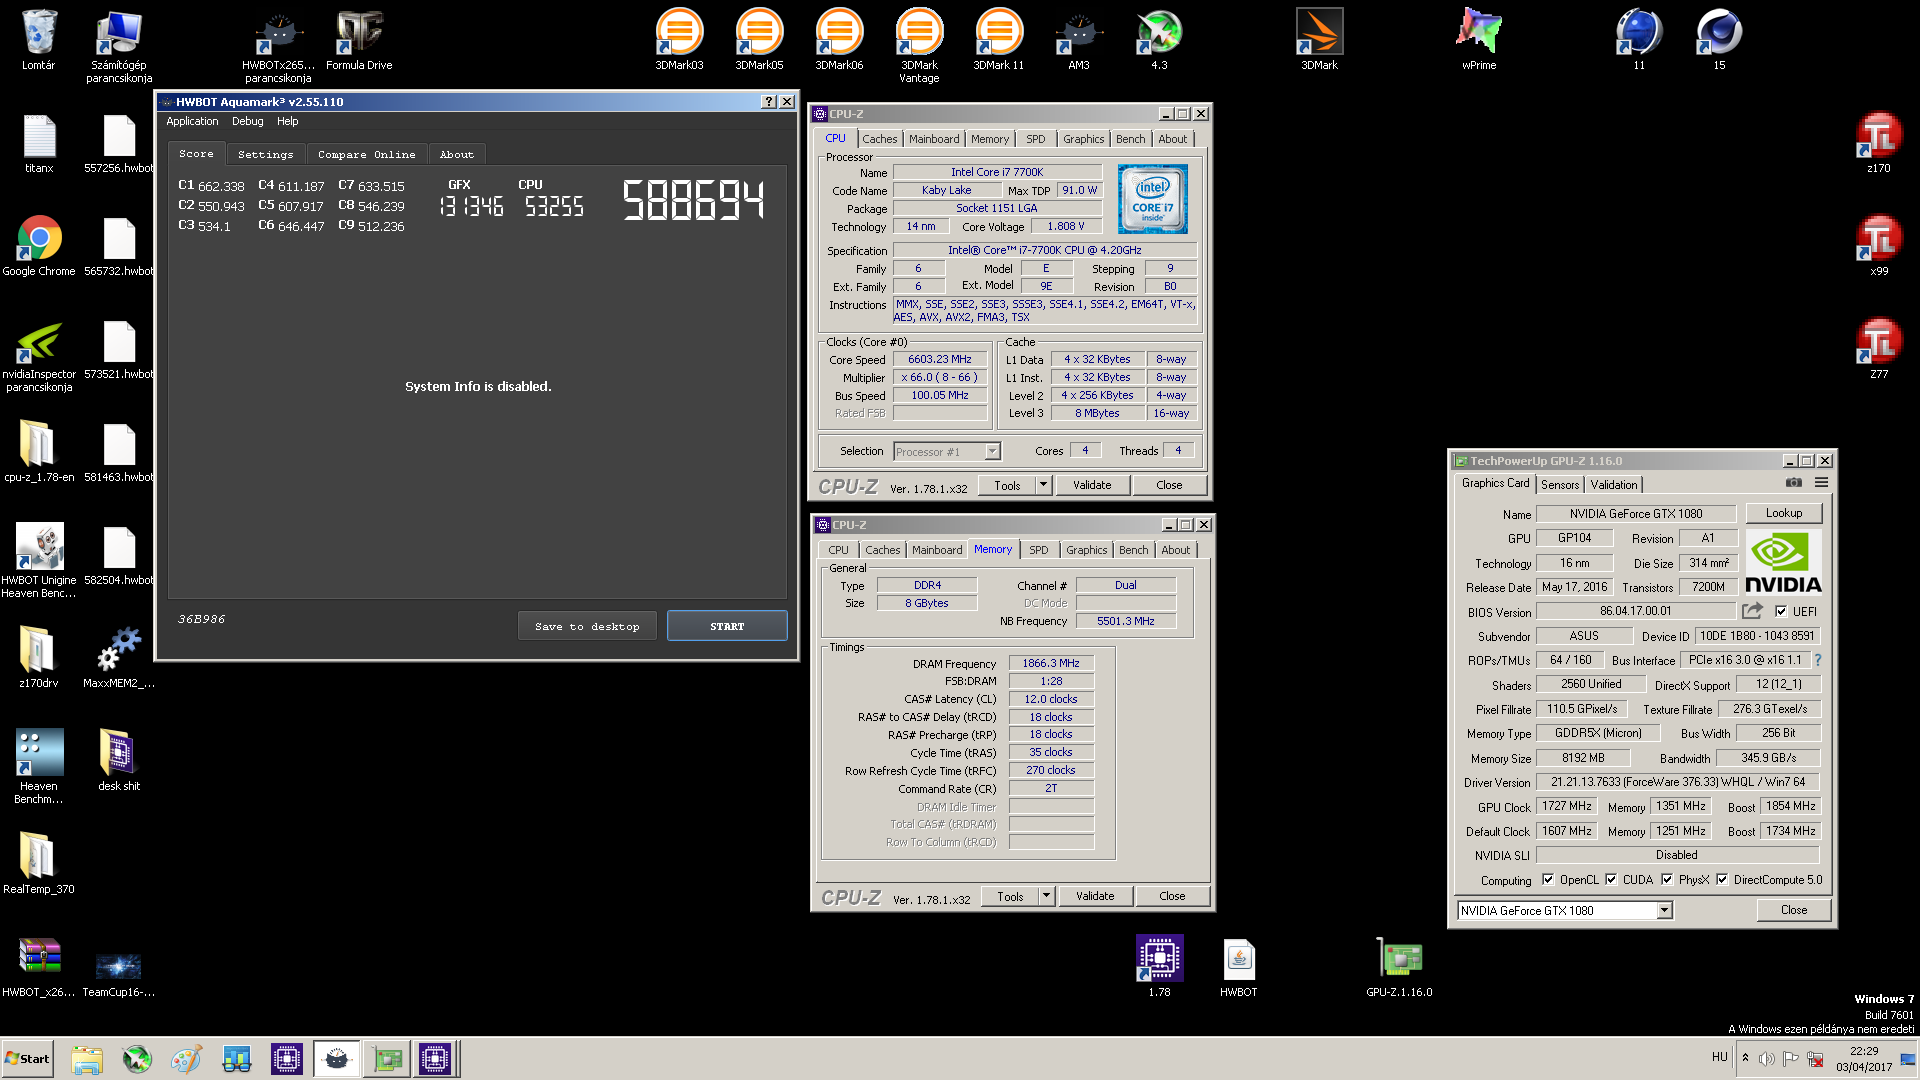Open the Z77 desktop shortcut
Image resolution: width=1920 pixels, height=1080 pixels.
click(1879, 349)
